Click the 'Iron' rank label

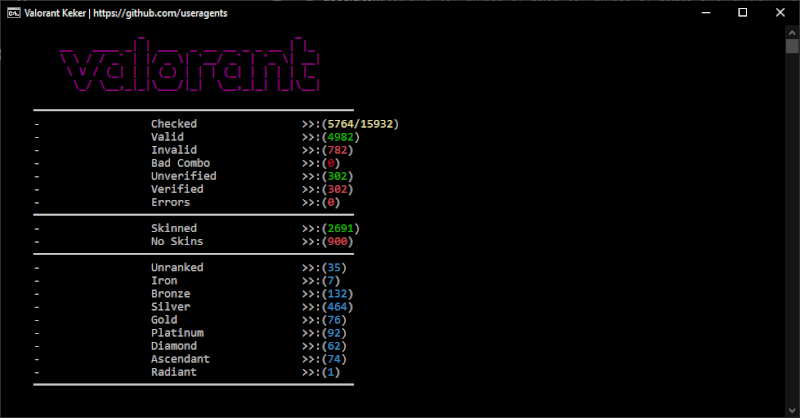[x=164, y=281]
